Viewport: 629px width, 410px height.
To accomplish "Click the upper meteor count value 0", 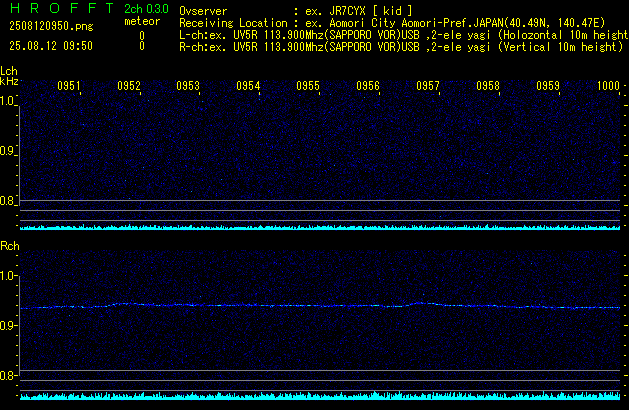I will [142, 36].
